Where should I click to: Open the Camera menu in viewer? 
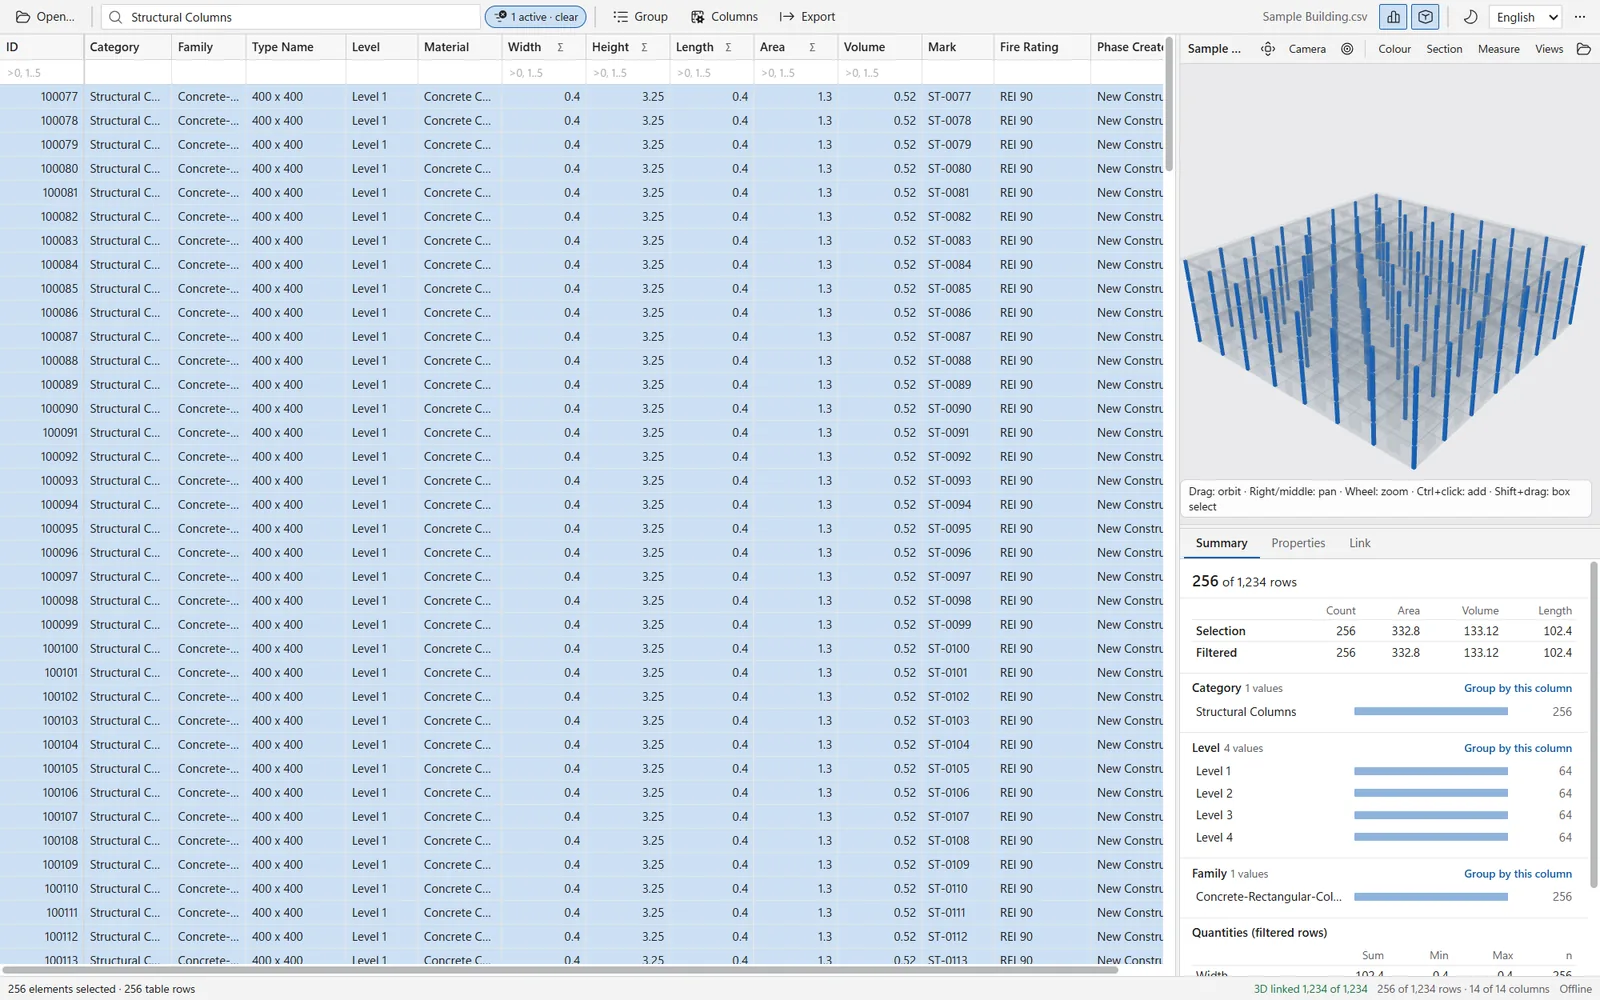1307,49
